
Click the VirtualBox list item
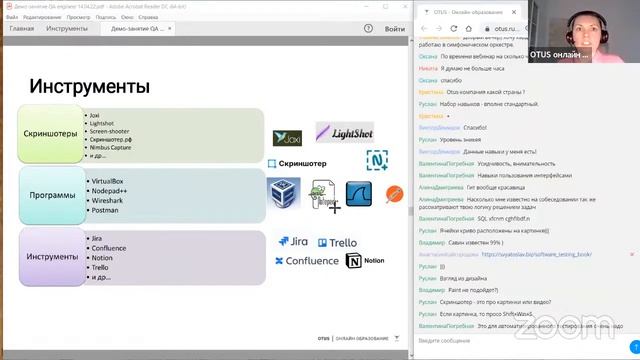coord(107,181)
